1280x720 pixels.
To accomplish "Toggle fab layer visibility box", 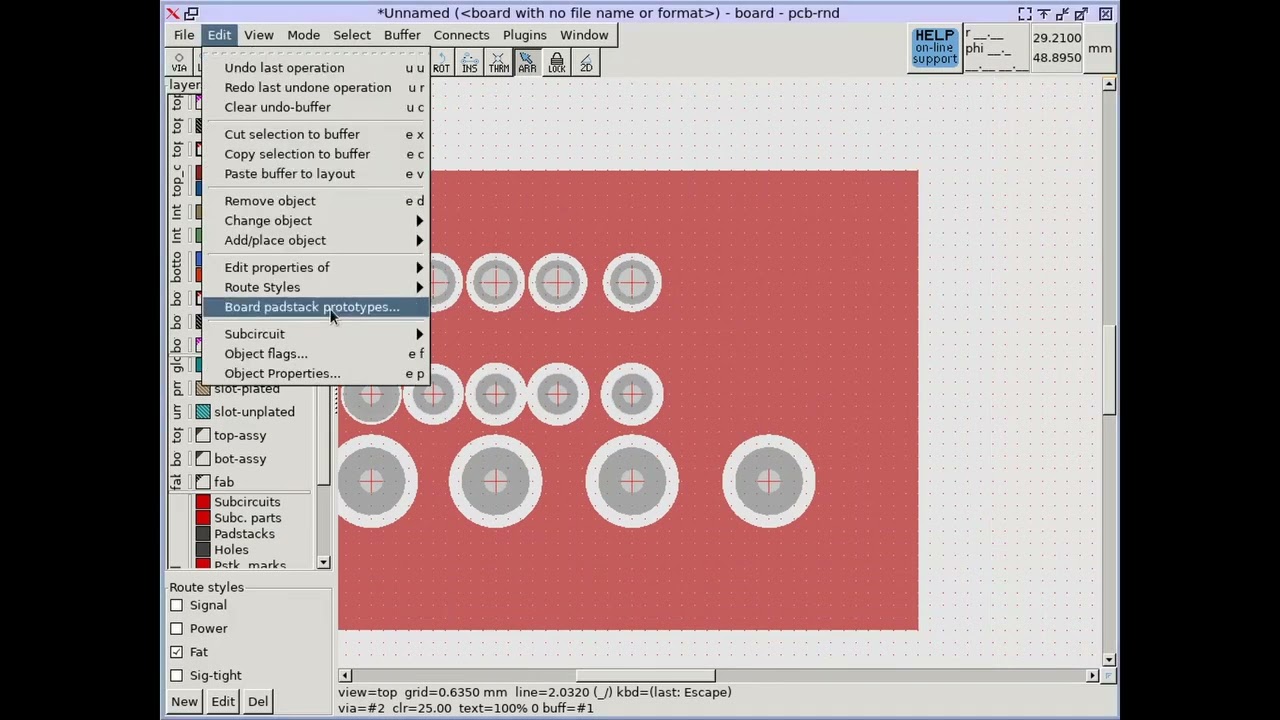I will click(x=203, y=481).
